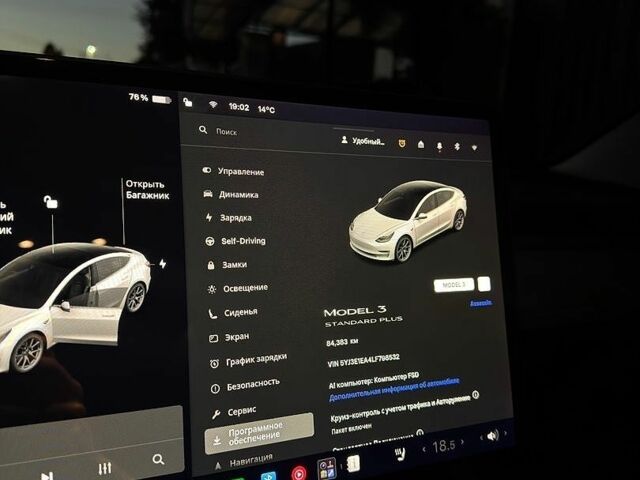This screenshot has height=480, width=640.
Task: Open the График зарядки menu
Action: (x=249, y=361)
